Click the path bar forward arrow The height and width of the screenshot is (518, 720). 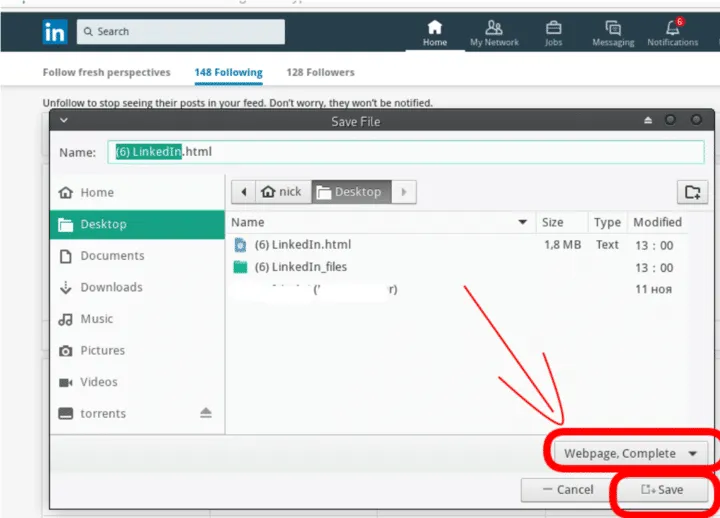[x=404, y=192]
